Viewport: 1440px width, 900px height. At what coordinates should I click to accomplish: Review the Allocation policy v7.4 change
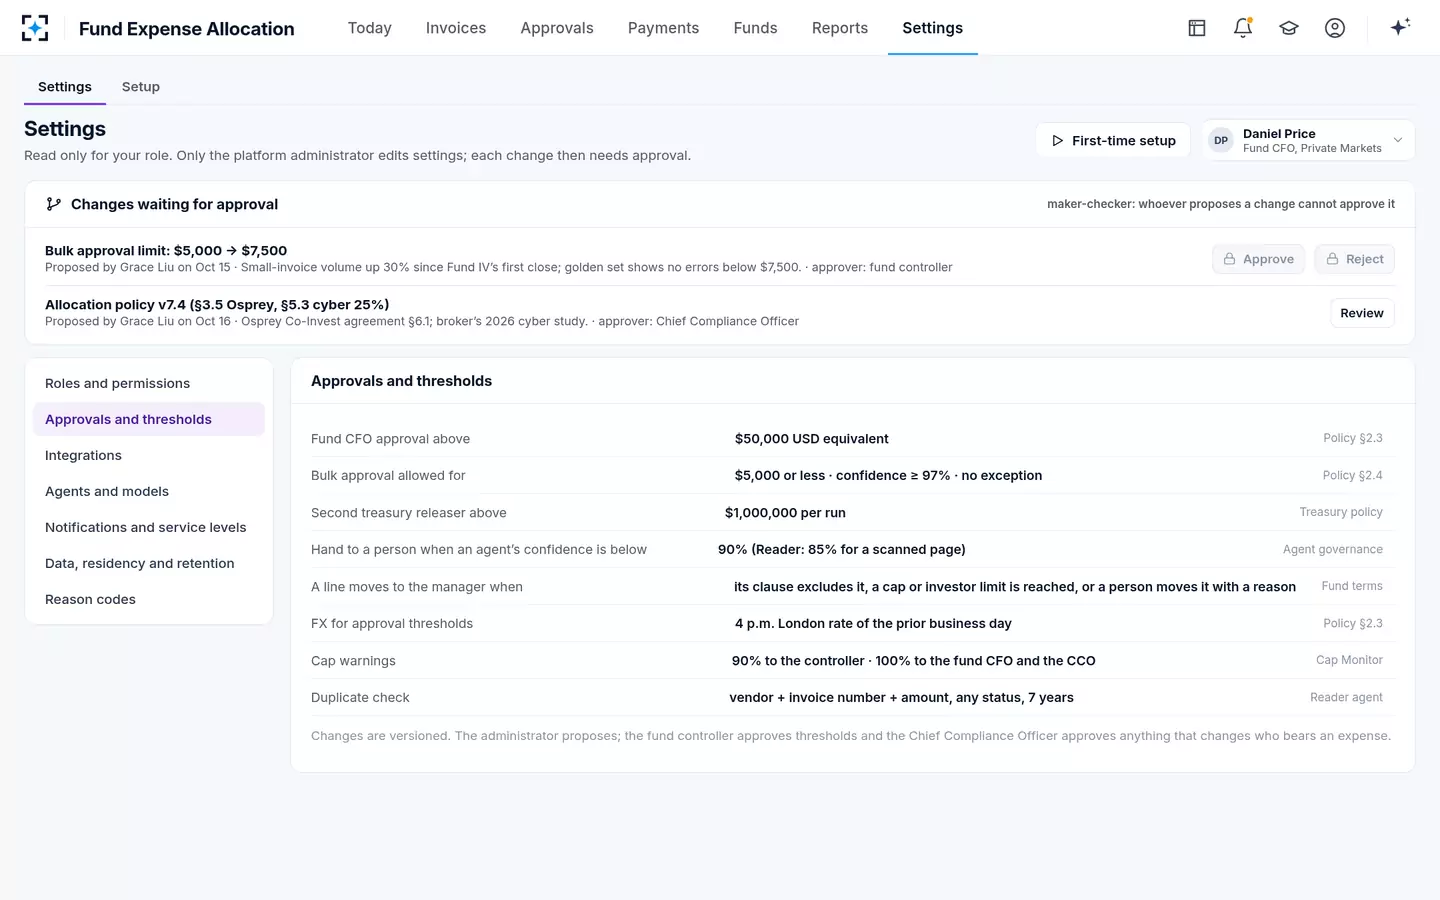(1362, 313)
